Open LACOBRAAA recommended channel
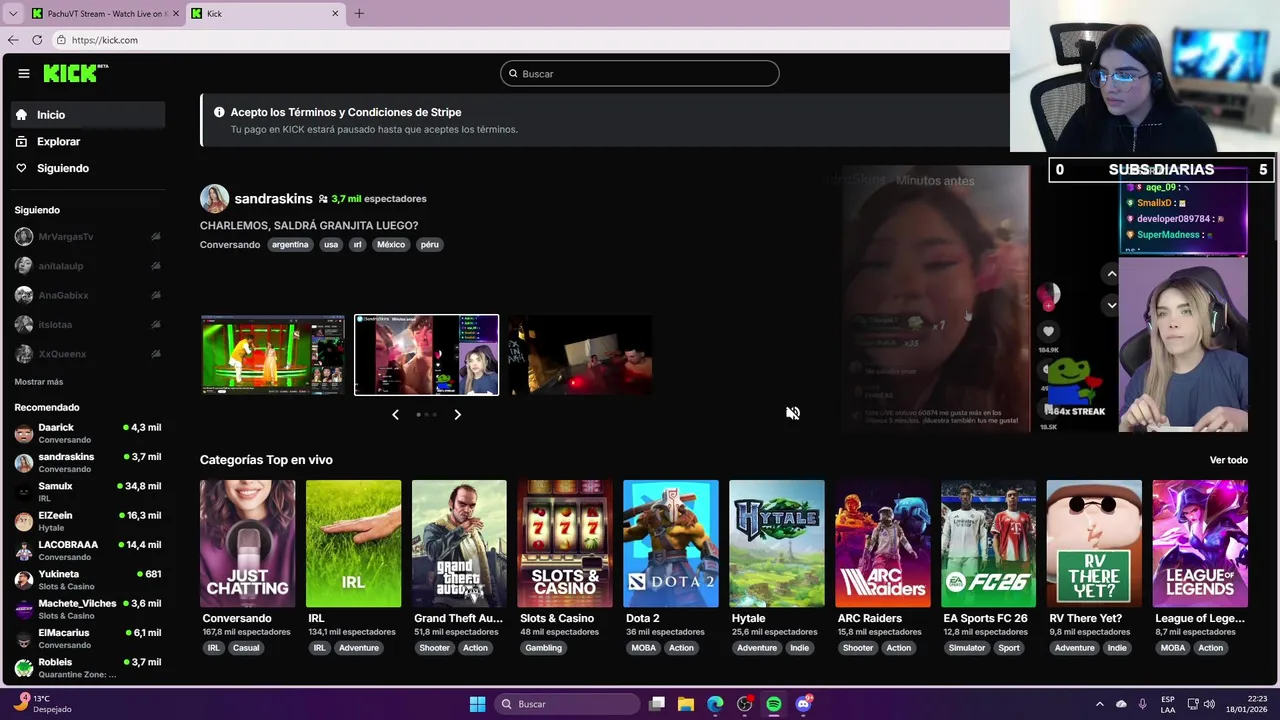This screenshot has height=720, width=1280. tap(88, 550)
